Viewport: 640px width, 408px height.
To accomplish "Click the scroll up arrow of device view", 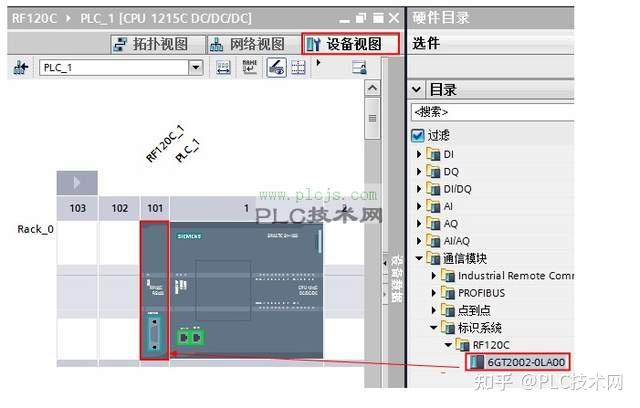I will [x=372, y=88].
